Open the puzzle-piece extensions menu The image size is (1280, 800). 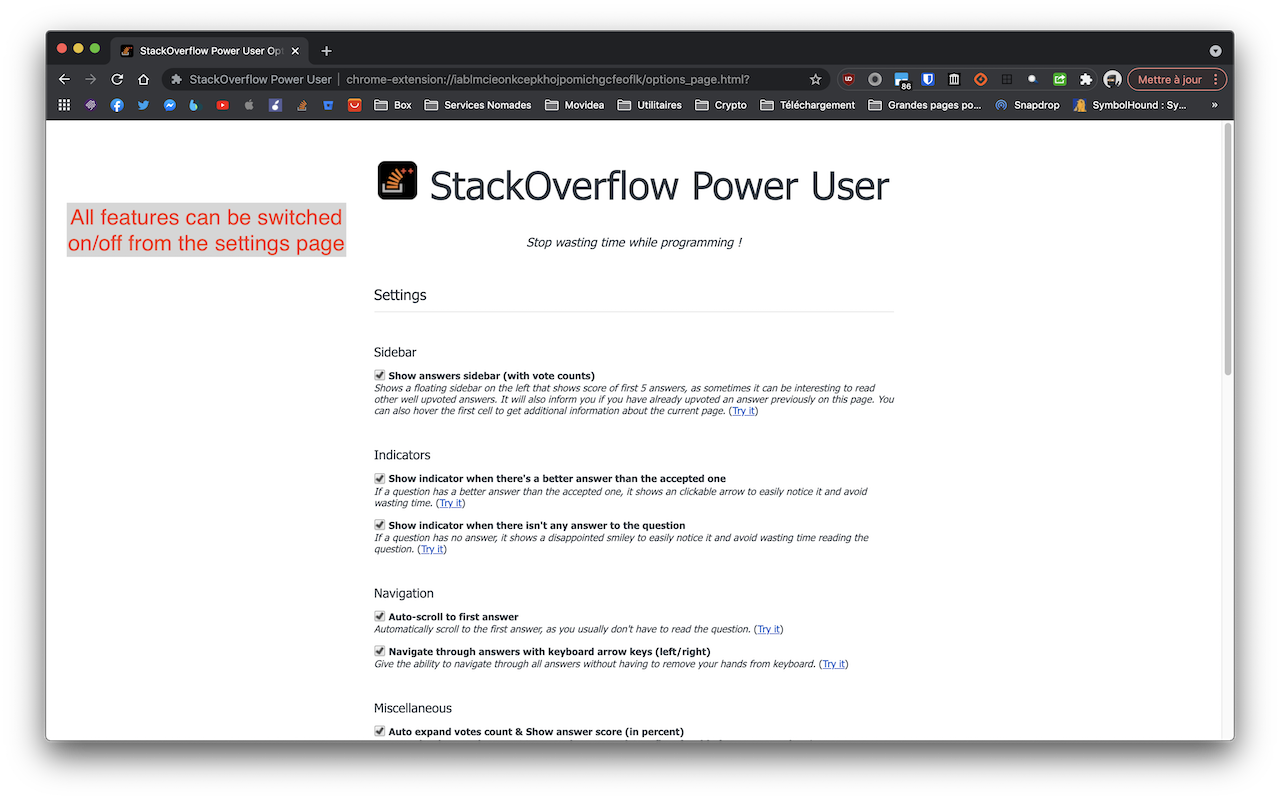(x=1086, y=78)
